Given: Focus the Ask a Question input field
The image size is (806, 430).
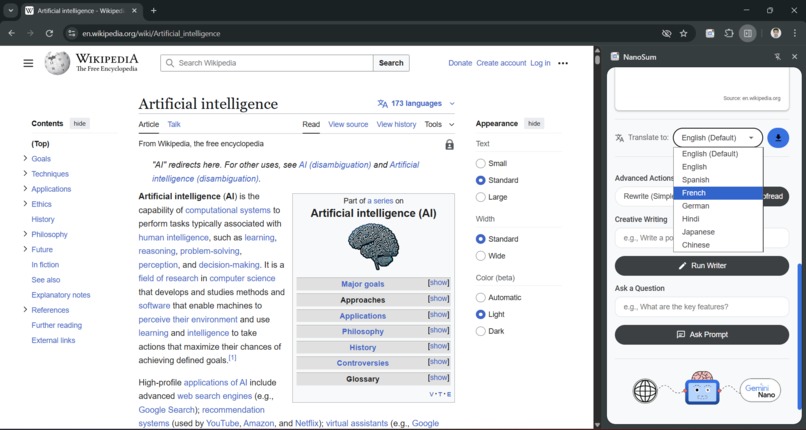Looking at the screenshot, I should tap(702, 307).
